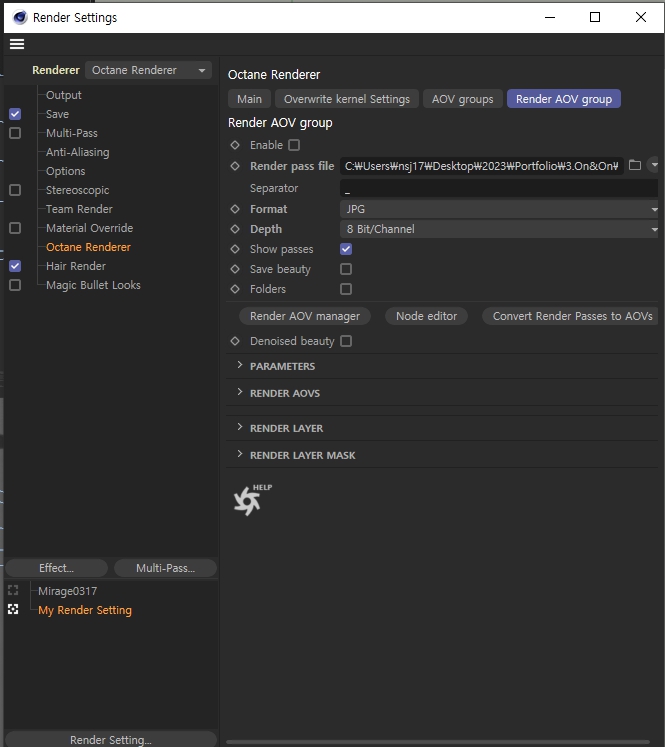Viewport: 665px width, 747px height.
Task: Click the Enable keyframe diamond
Action: pos(235,145)
